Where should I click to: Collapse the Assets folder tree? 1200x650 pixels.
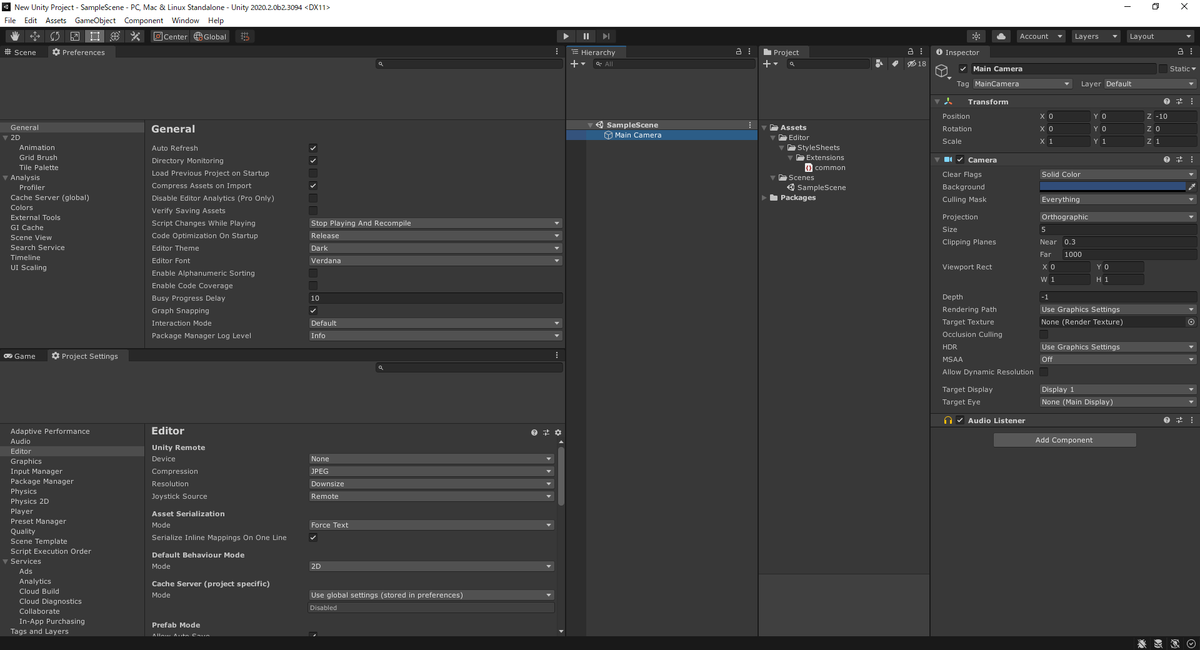[x=766, y=128]
